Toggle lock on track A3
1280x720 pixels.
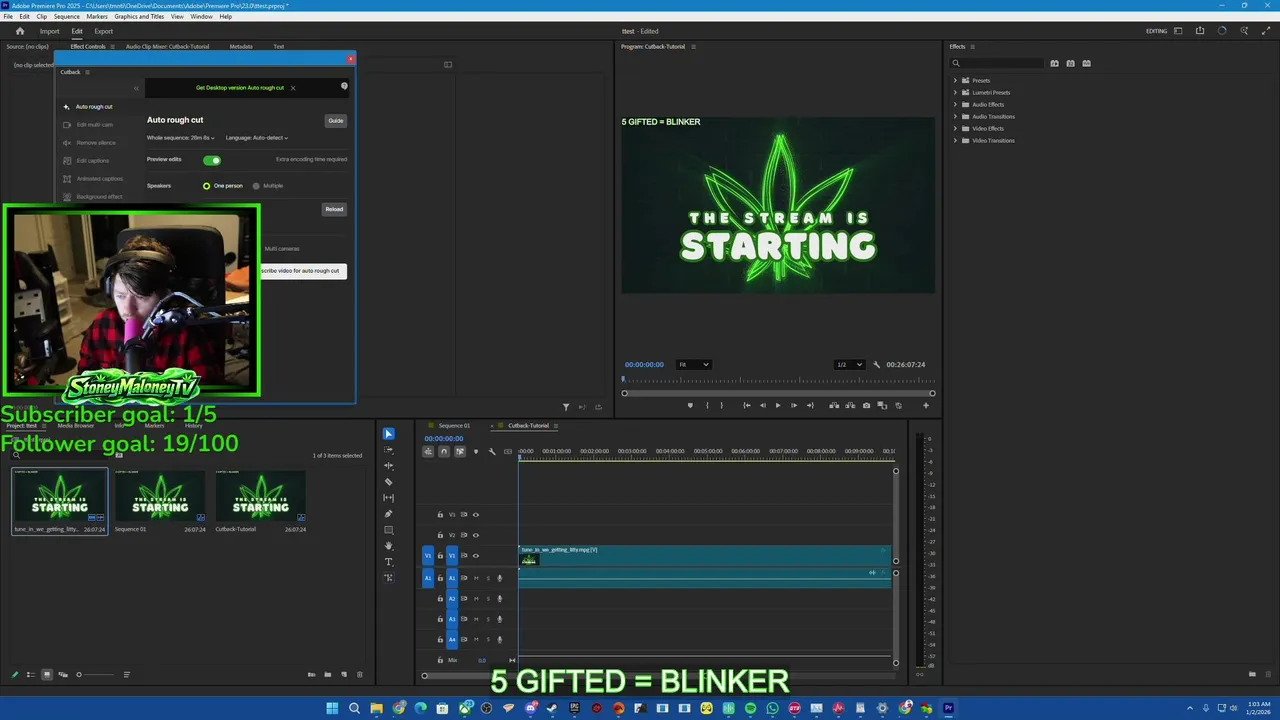(440, 619)
